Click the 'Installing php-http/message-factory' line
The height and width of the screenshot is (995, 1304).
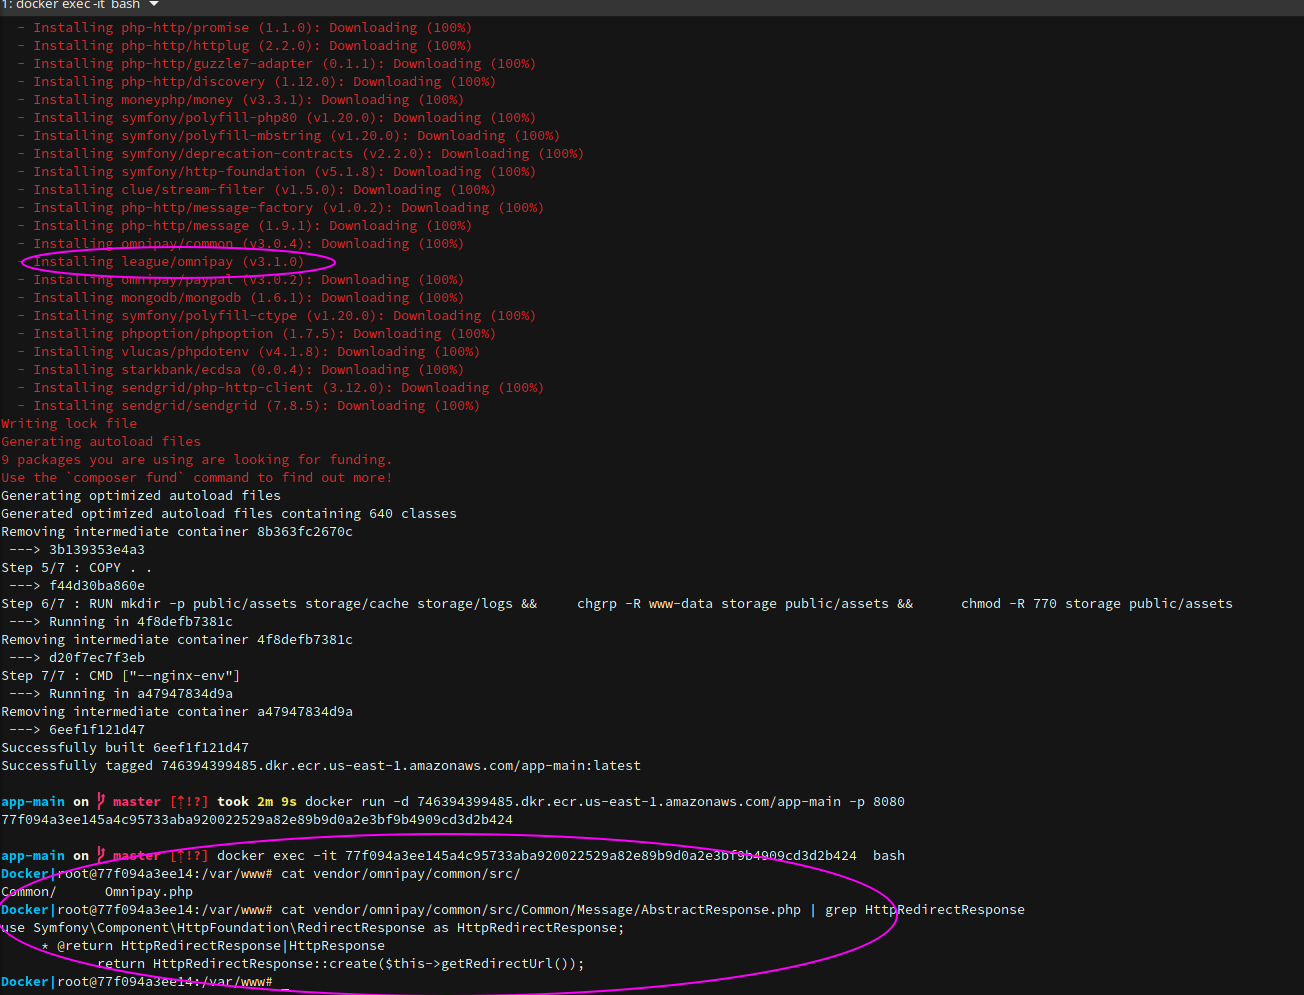(x=280, y=208)
